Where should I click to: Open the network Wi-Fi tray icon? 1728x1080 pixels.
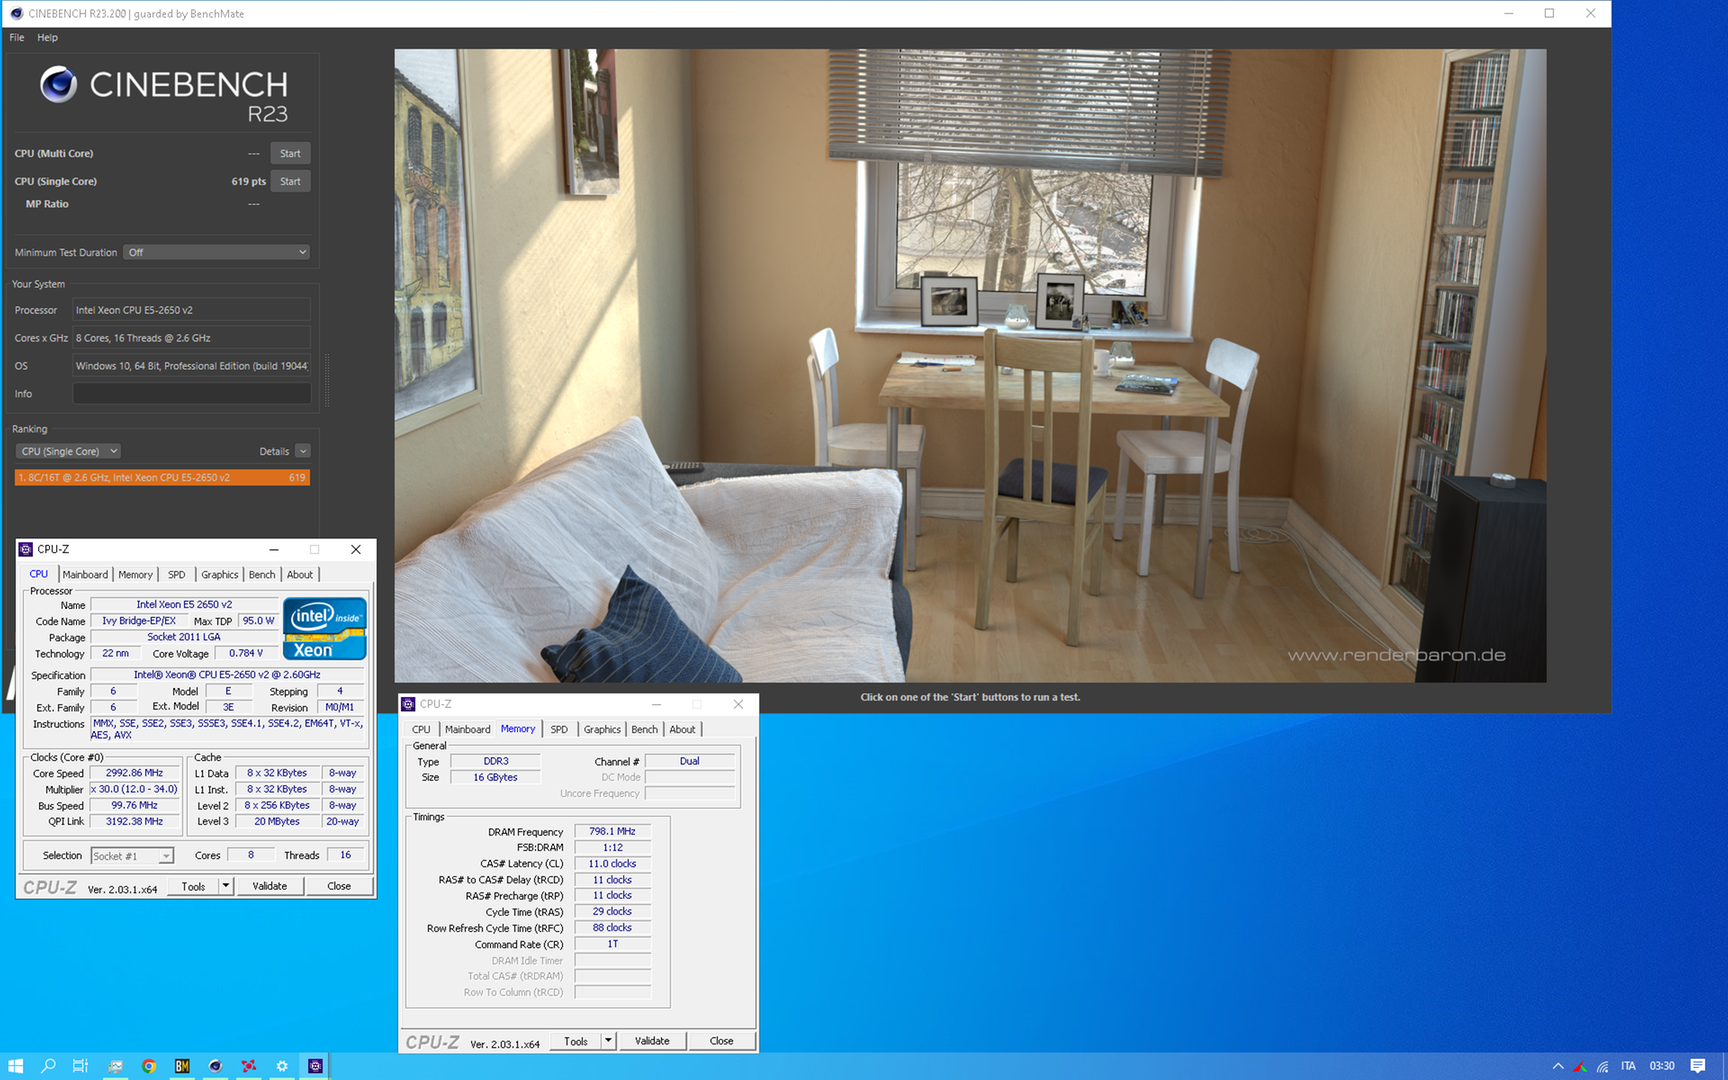pos(1603,1066)
